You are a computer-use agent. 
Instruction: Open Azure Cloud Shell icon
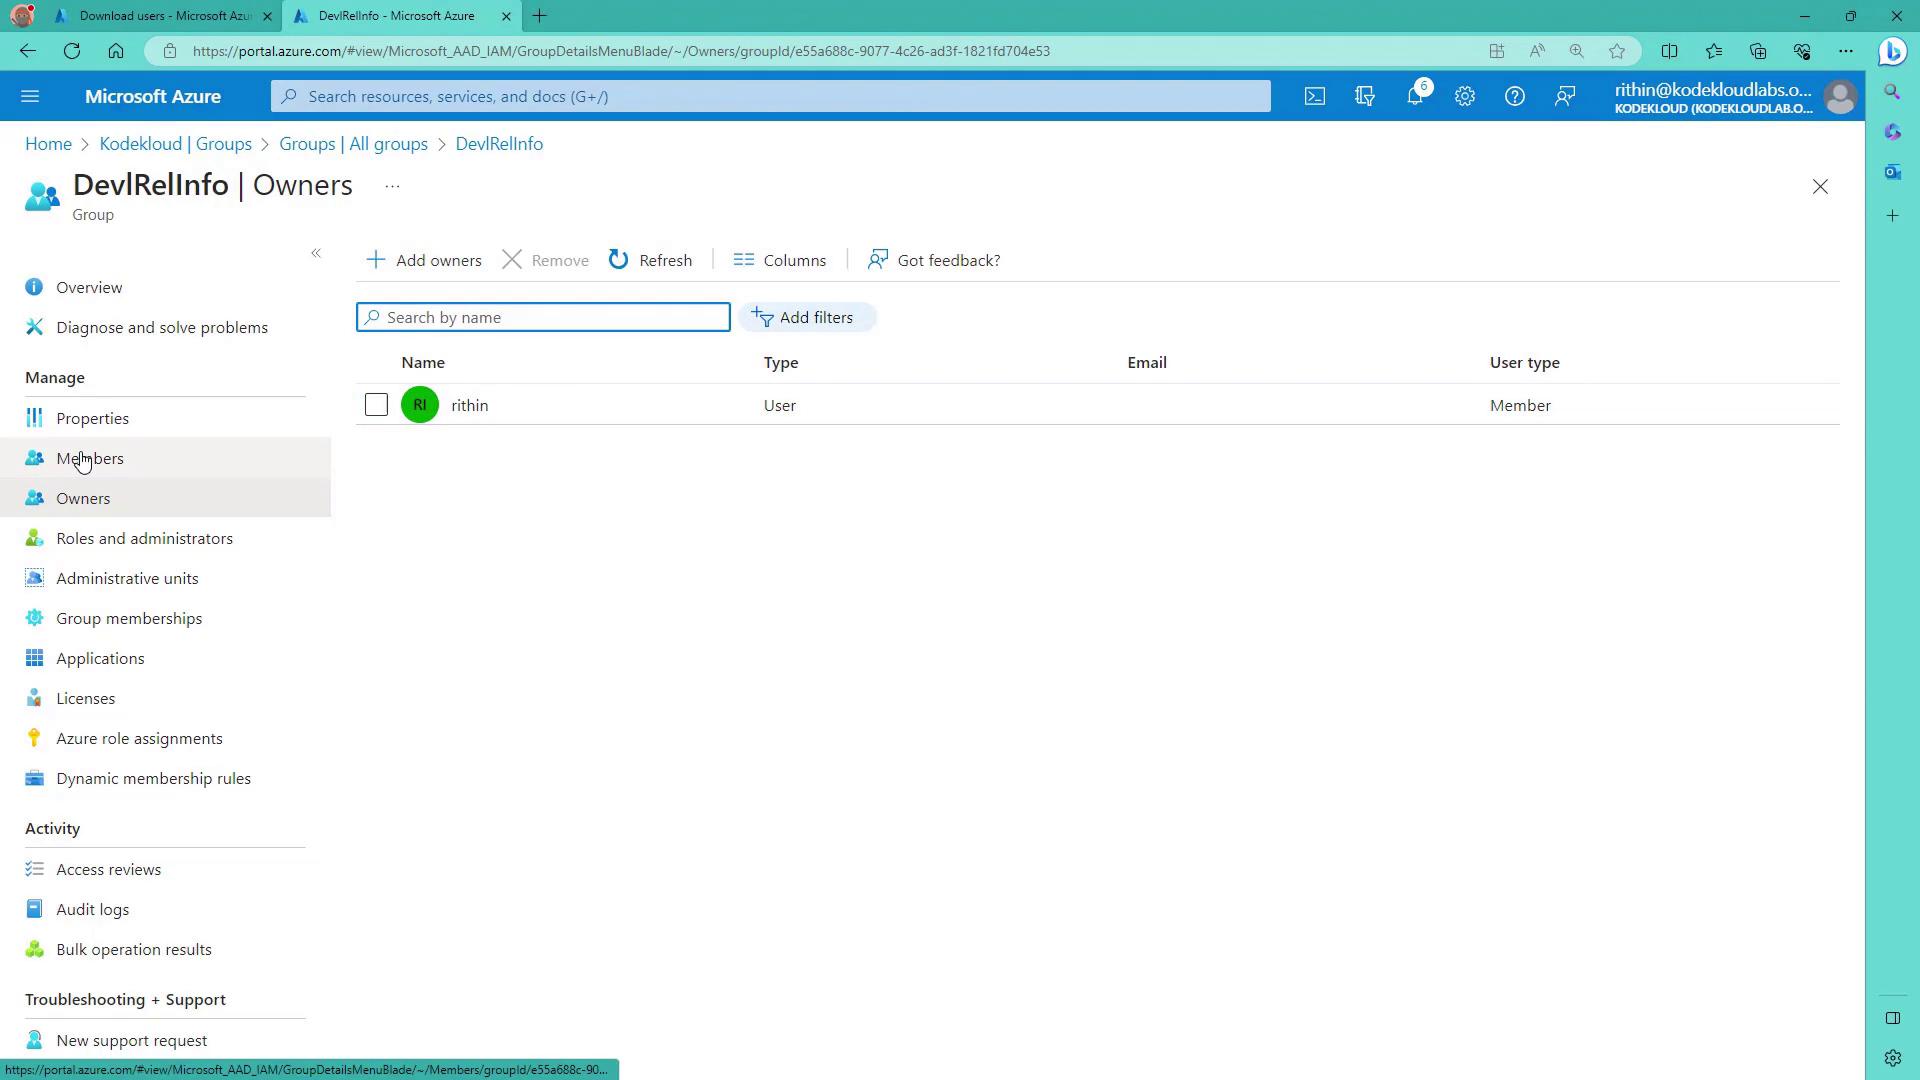[1315, 96]
